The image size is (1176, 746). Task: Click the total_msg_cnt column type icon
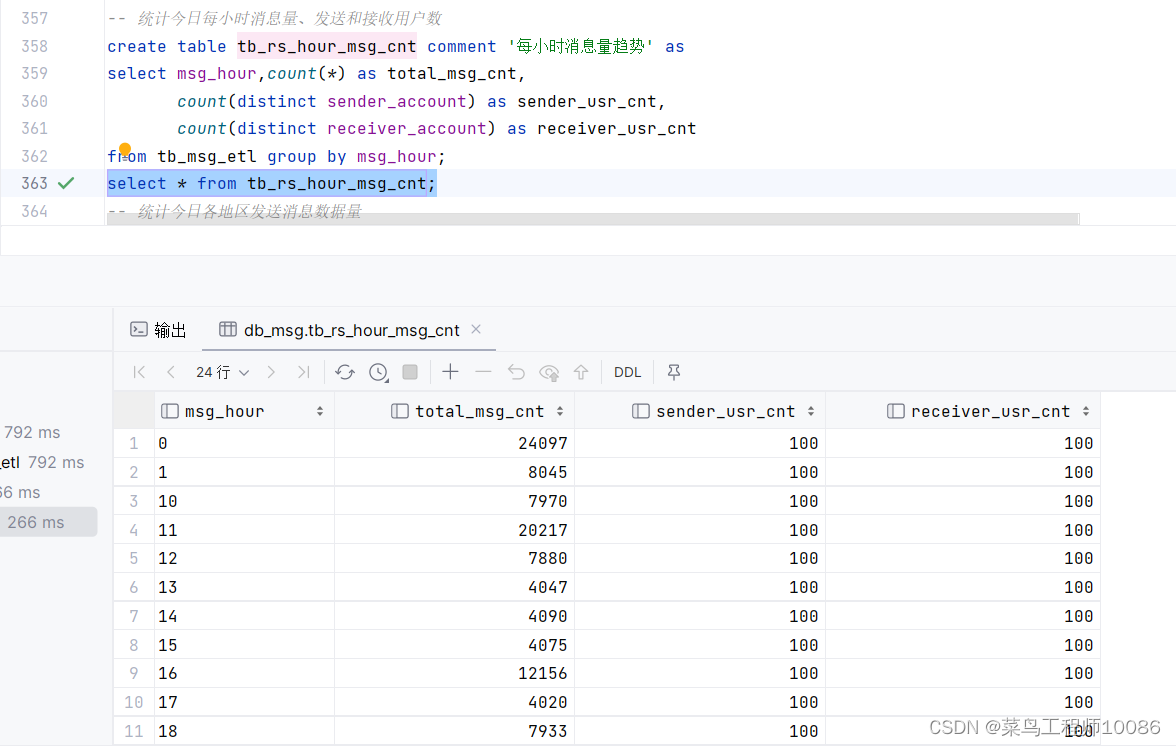400,411
